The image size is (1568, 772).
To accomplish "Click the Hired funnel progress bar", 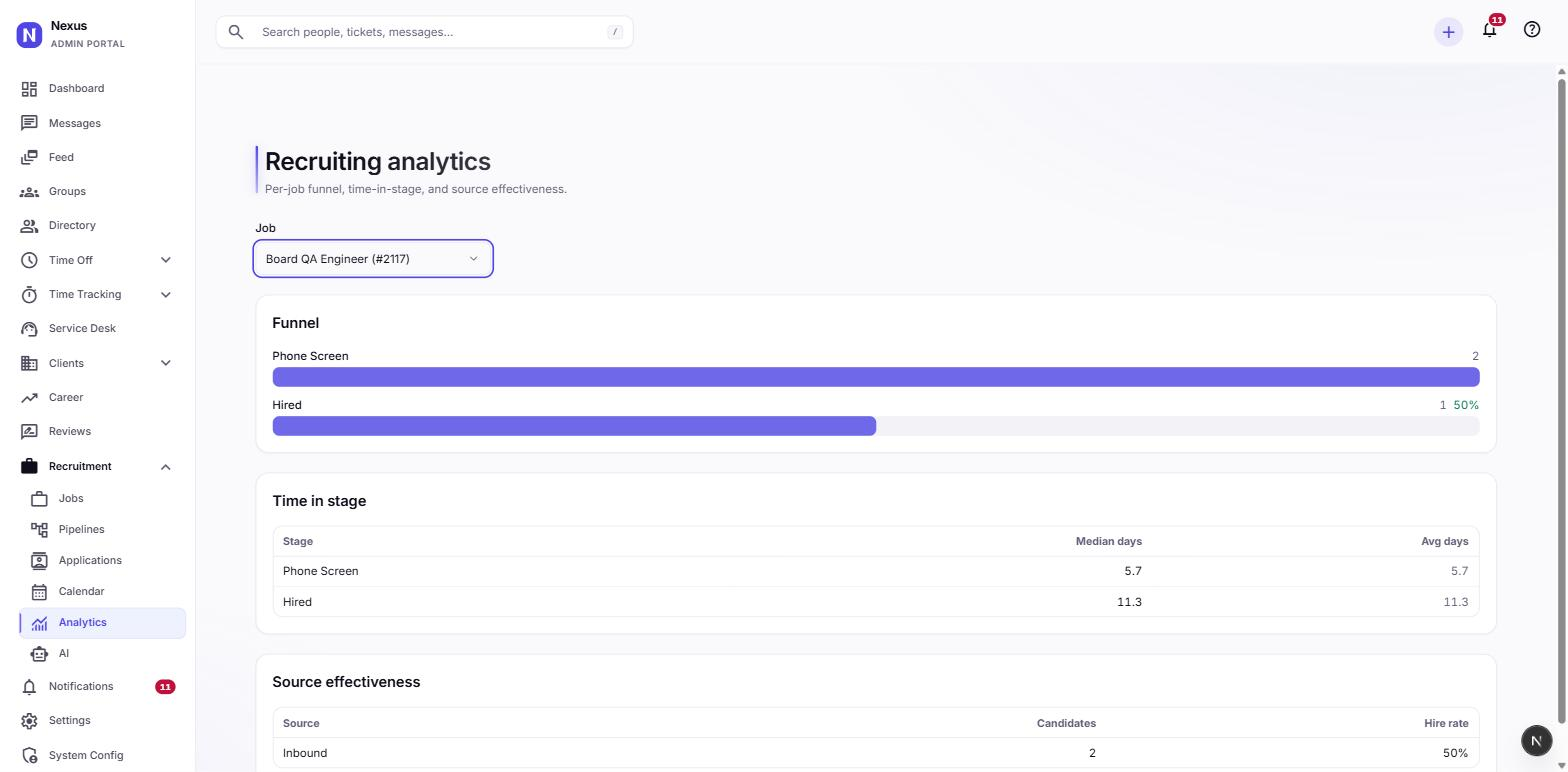I will 876,426.
